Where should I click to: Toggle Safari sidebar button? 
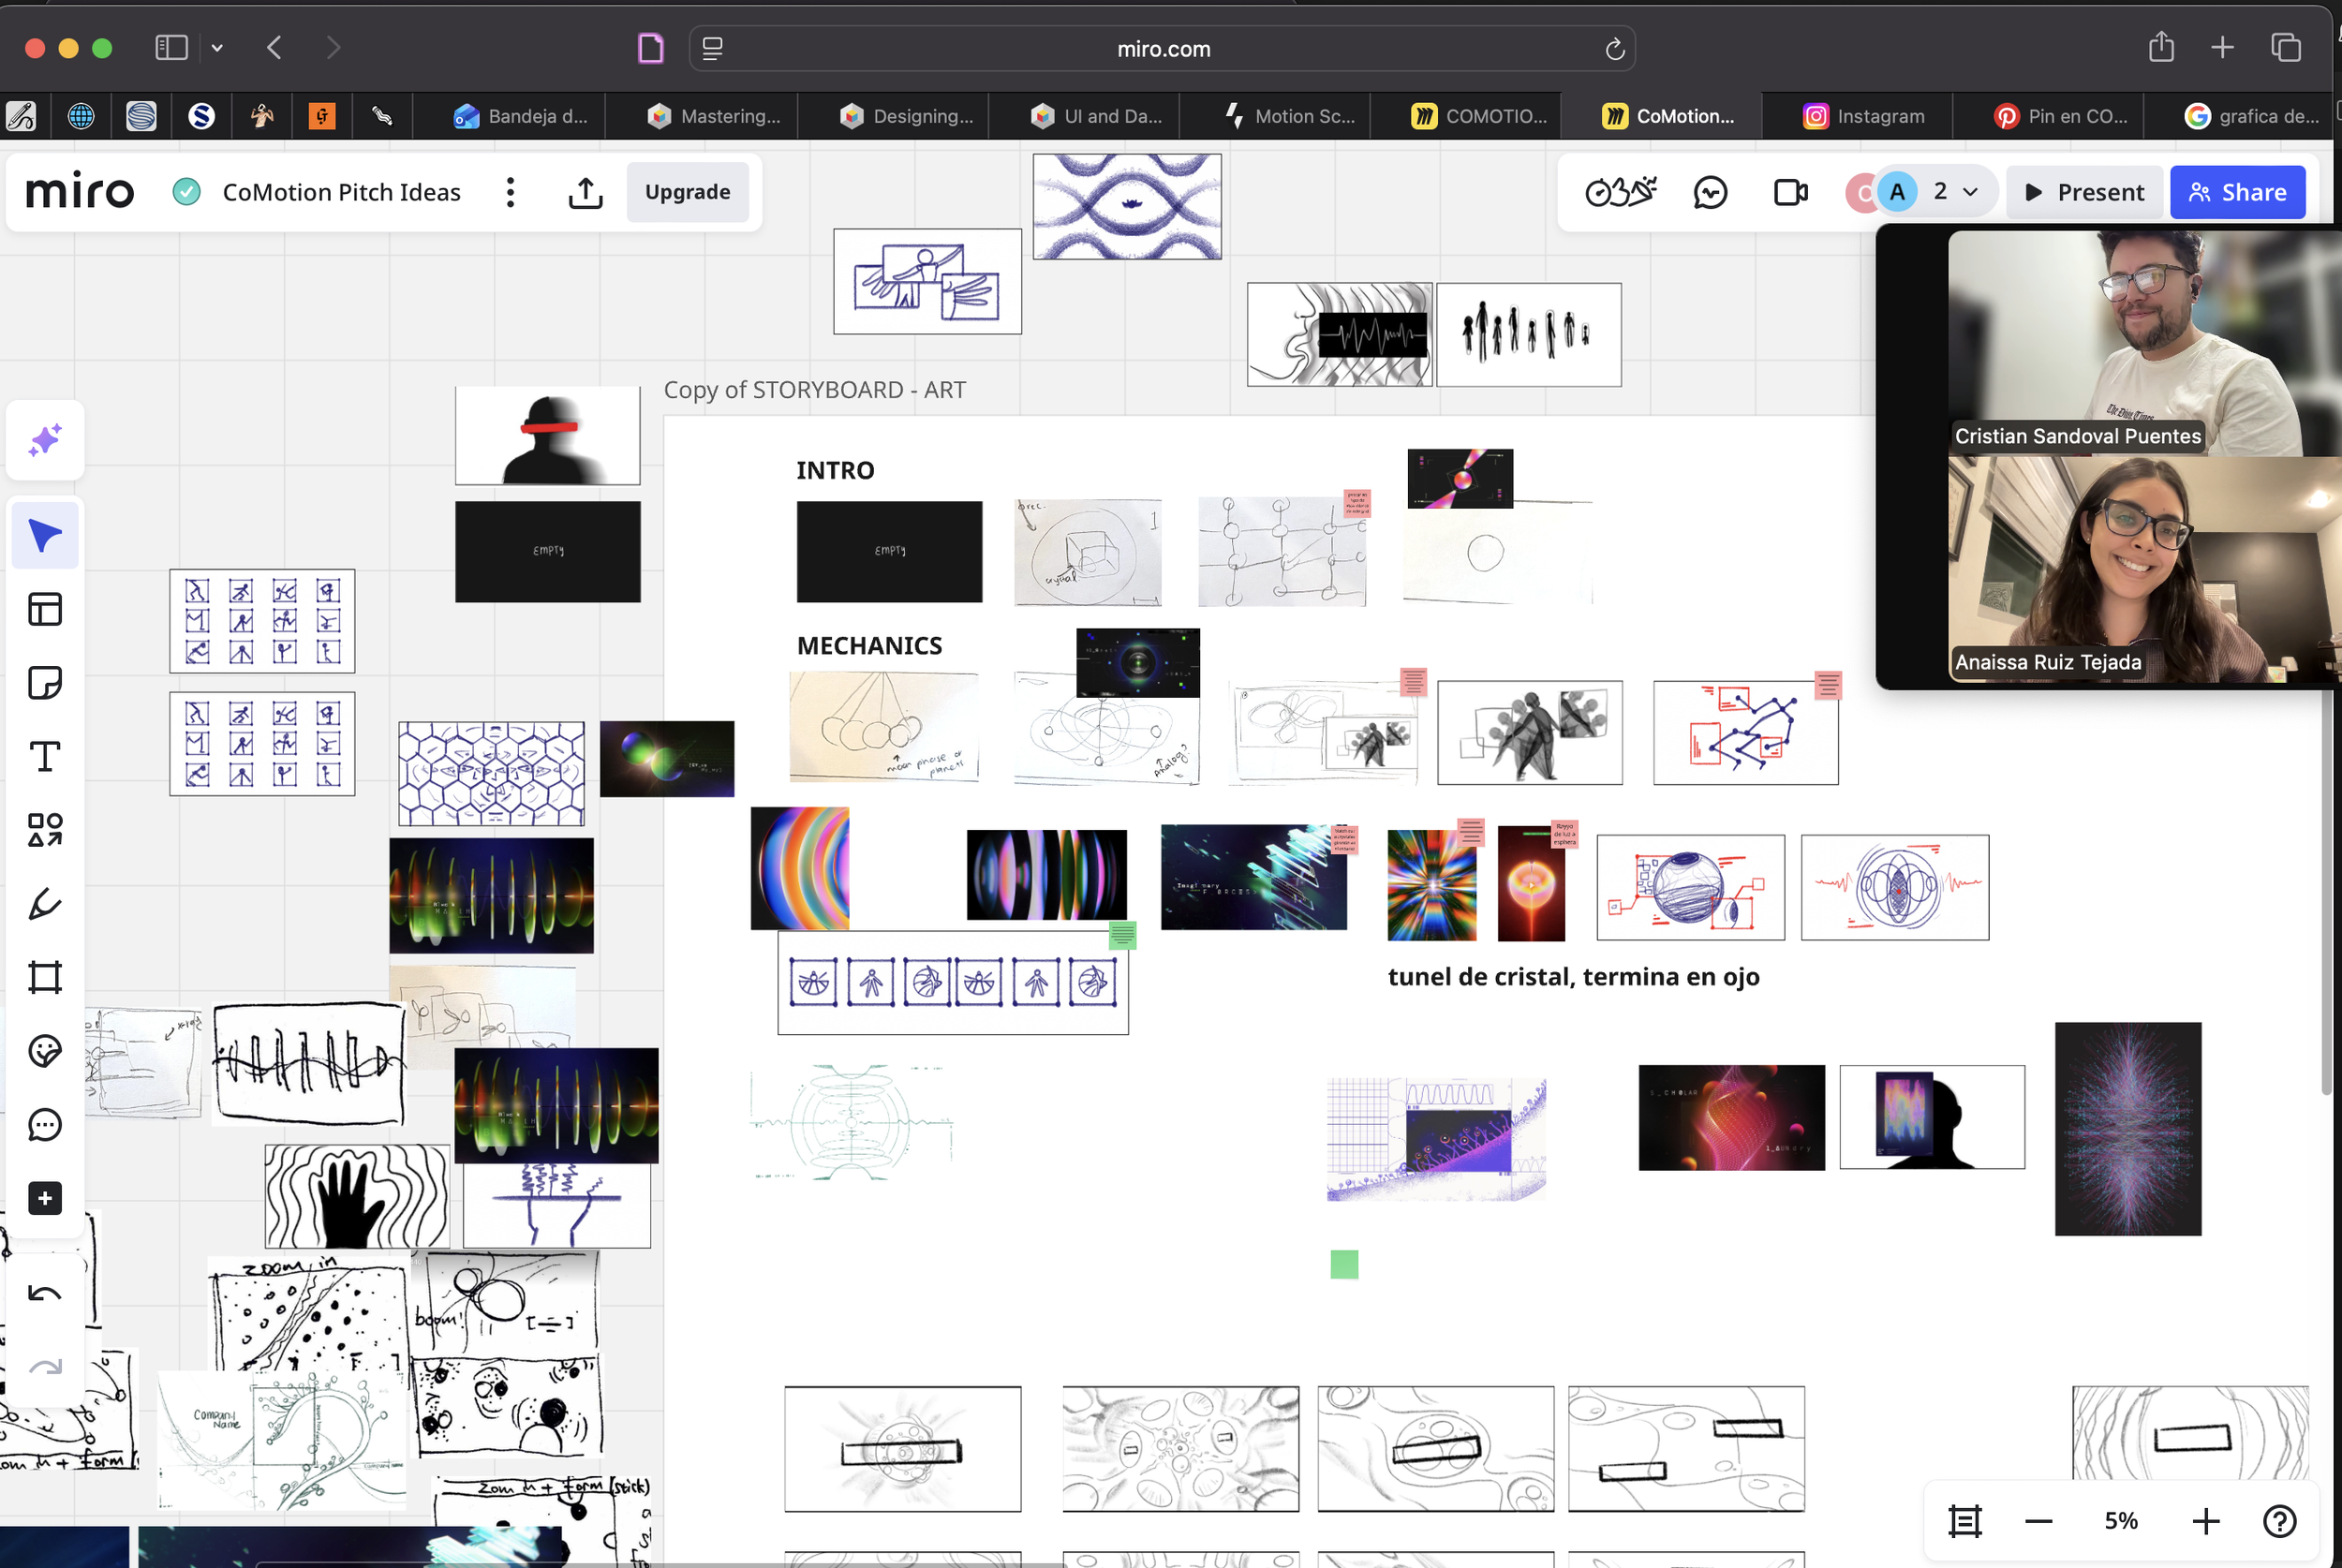171,47
